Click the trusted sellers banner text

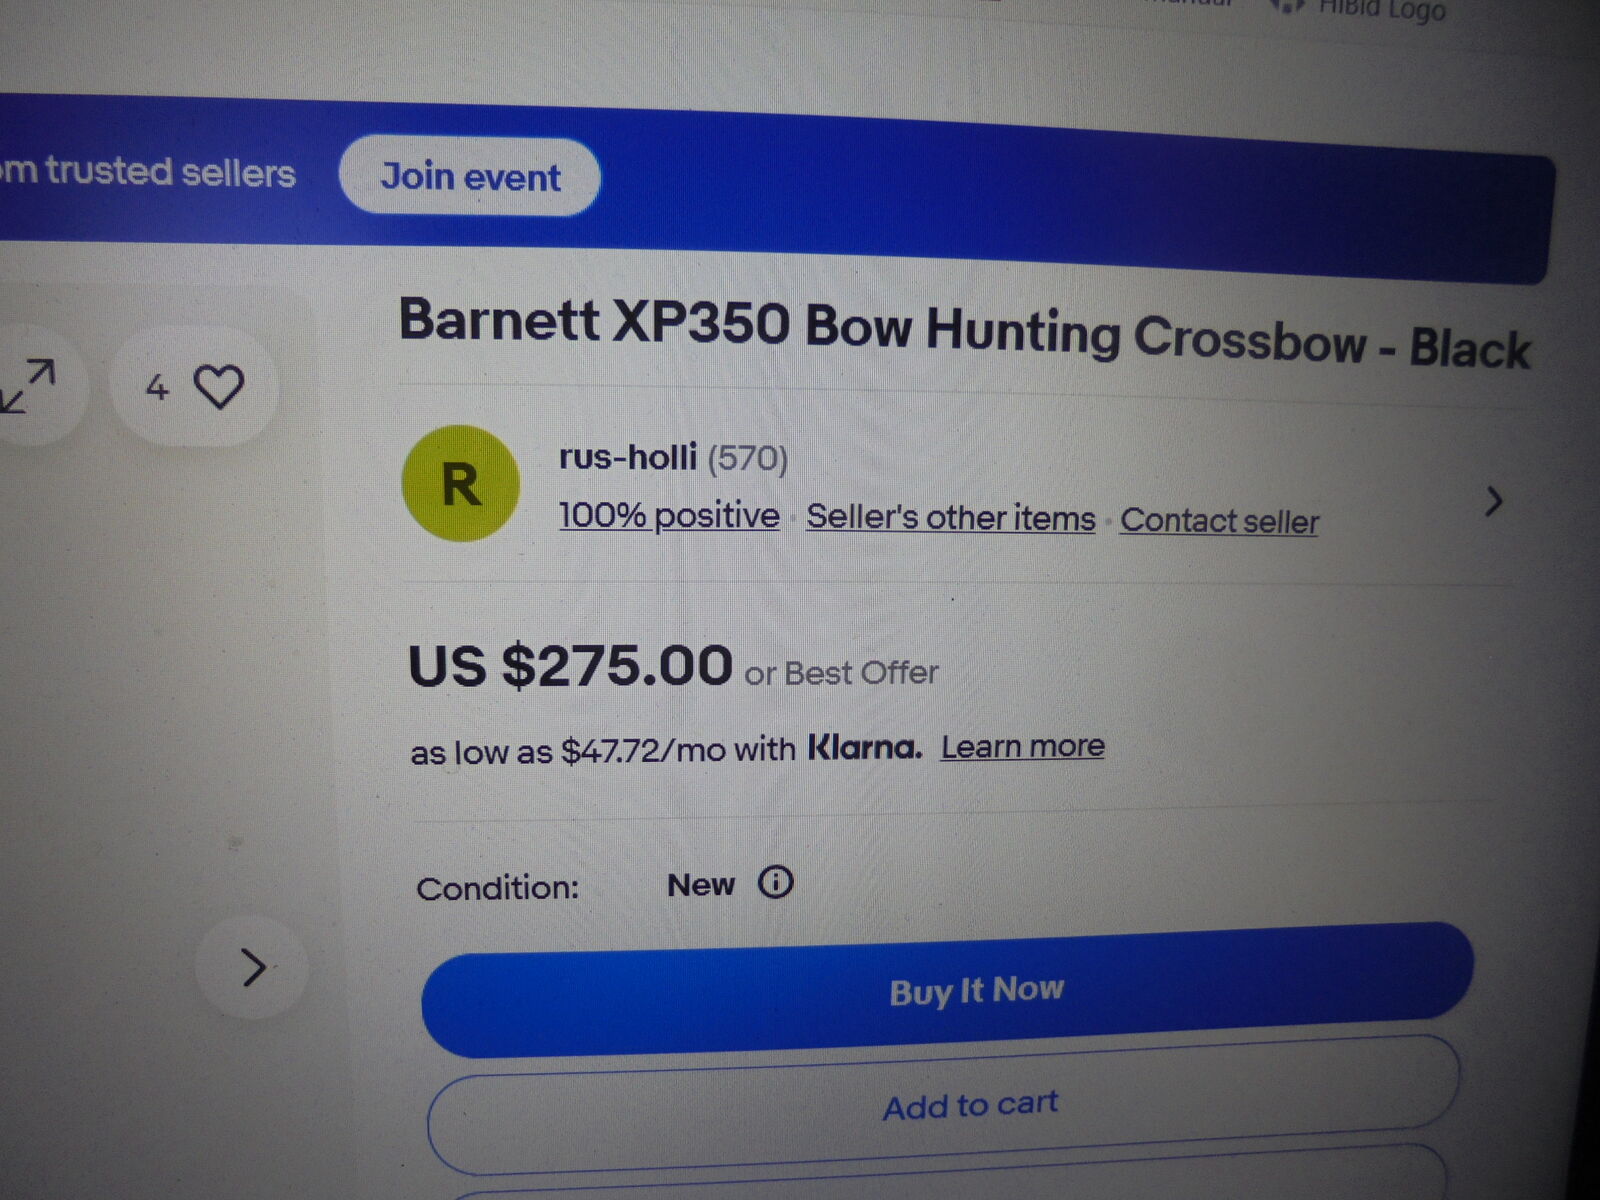(x=148, y=172)
